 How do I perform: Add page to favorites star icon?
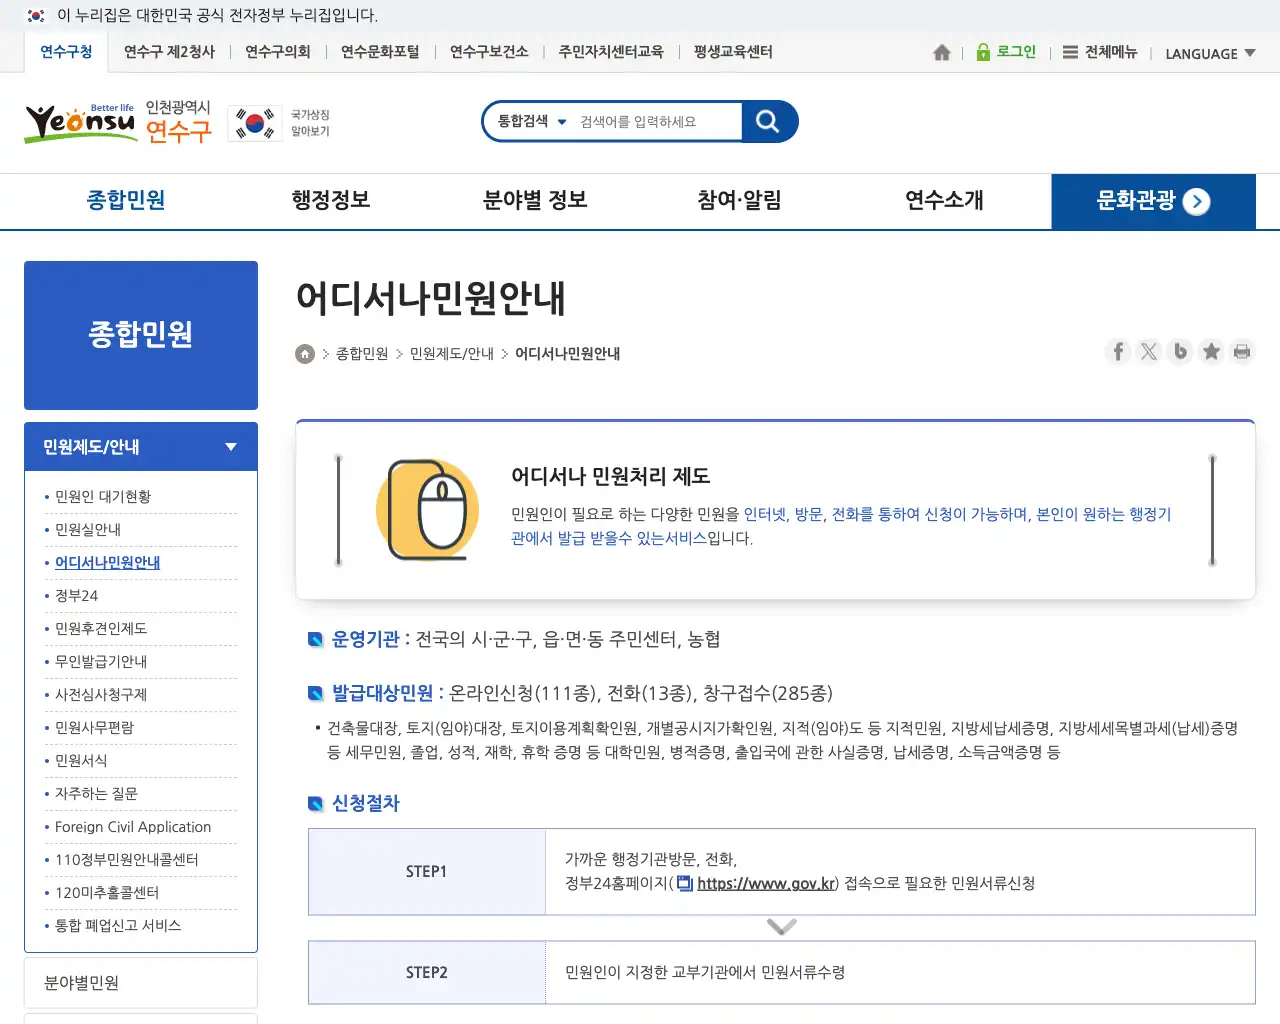1211,351
